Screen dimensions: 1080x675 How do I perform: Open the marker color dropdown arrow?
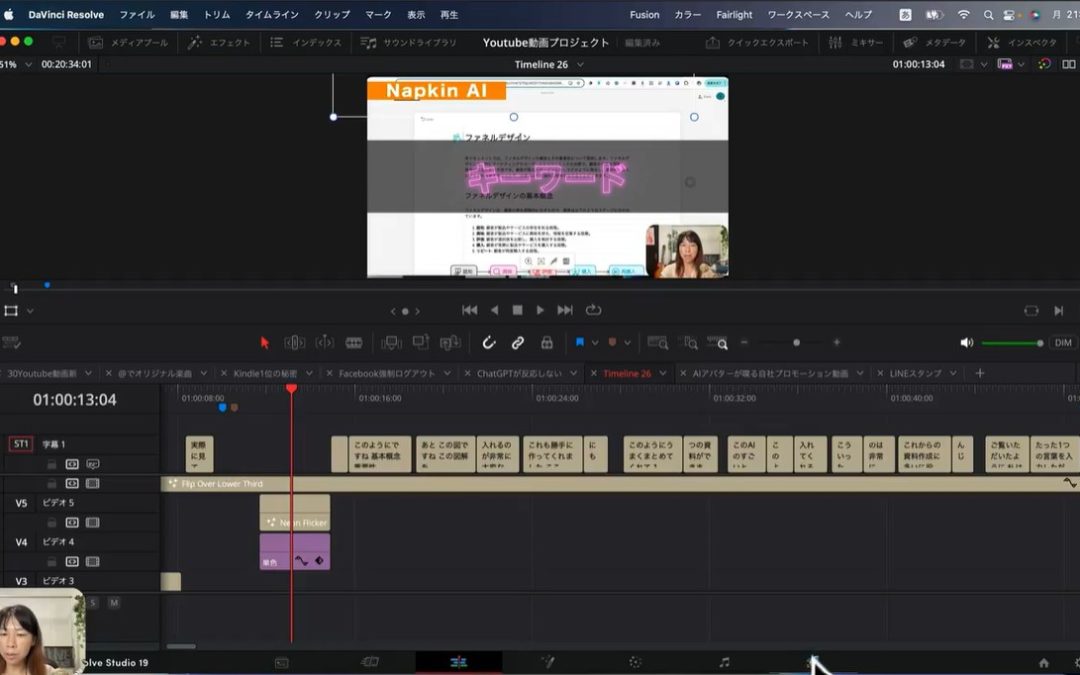[628, 342]
